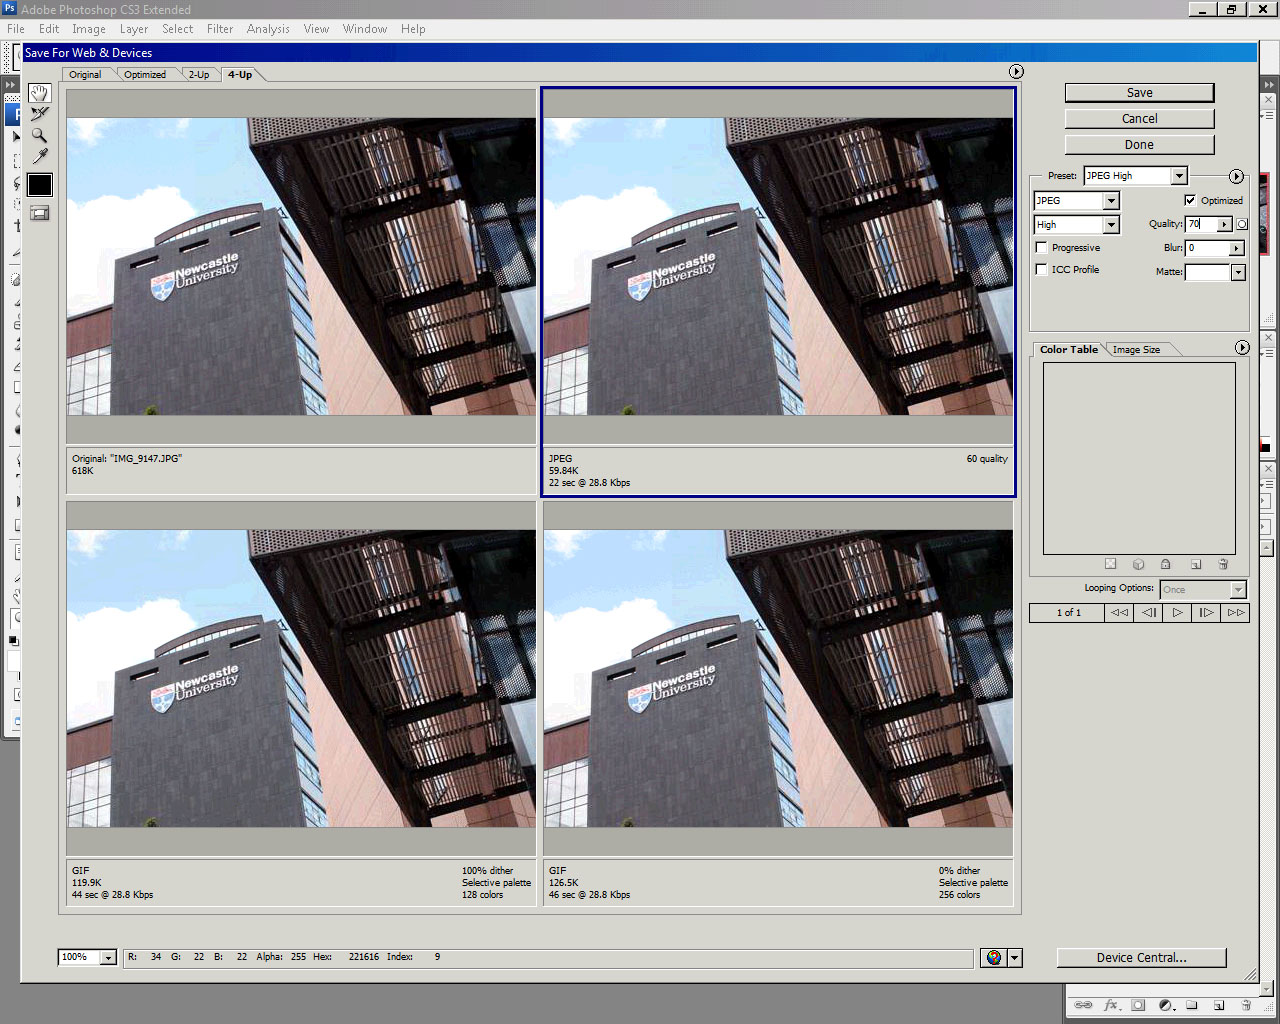Open Device Central

point(1141,957)
